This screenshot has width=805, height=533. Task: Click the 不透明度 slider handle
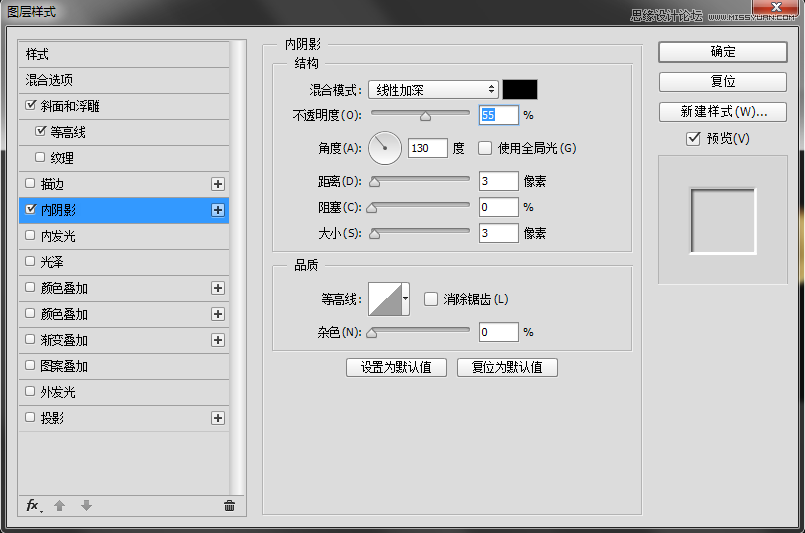(x=425, y=116)
